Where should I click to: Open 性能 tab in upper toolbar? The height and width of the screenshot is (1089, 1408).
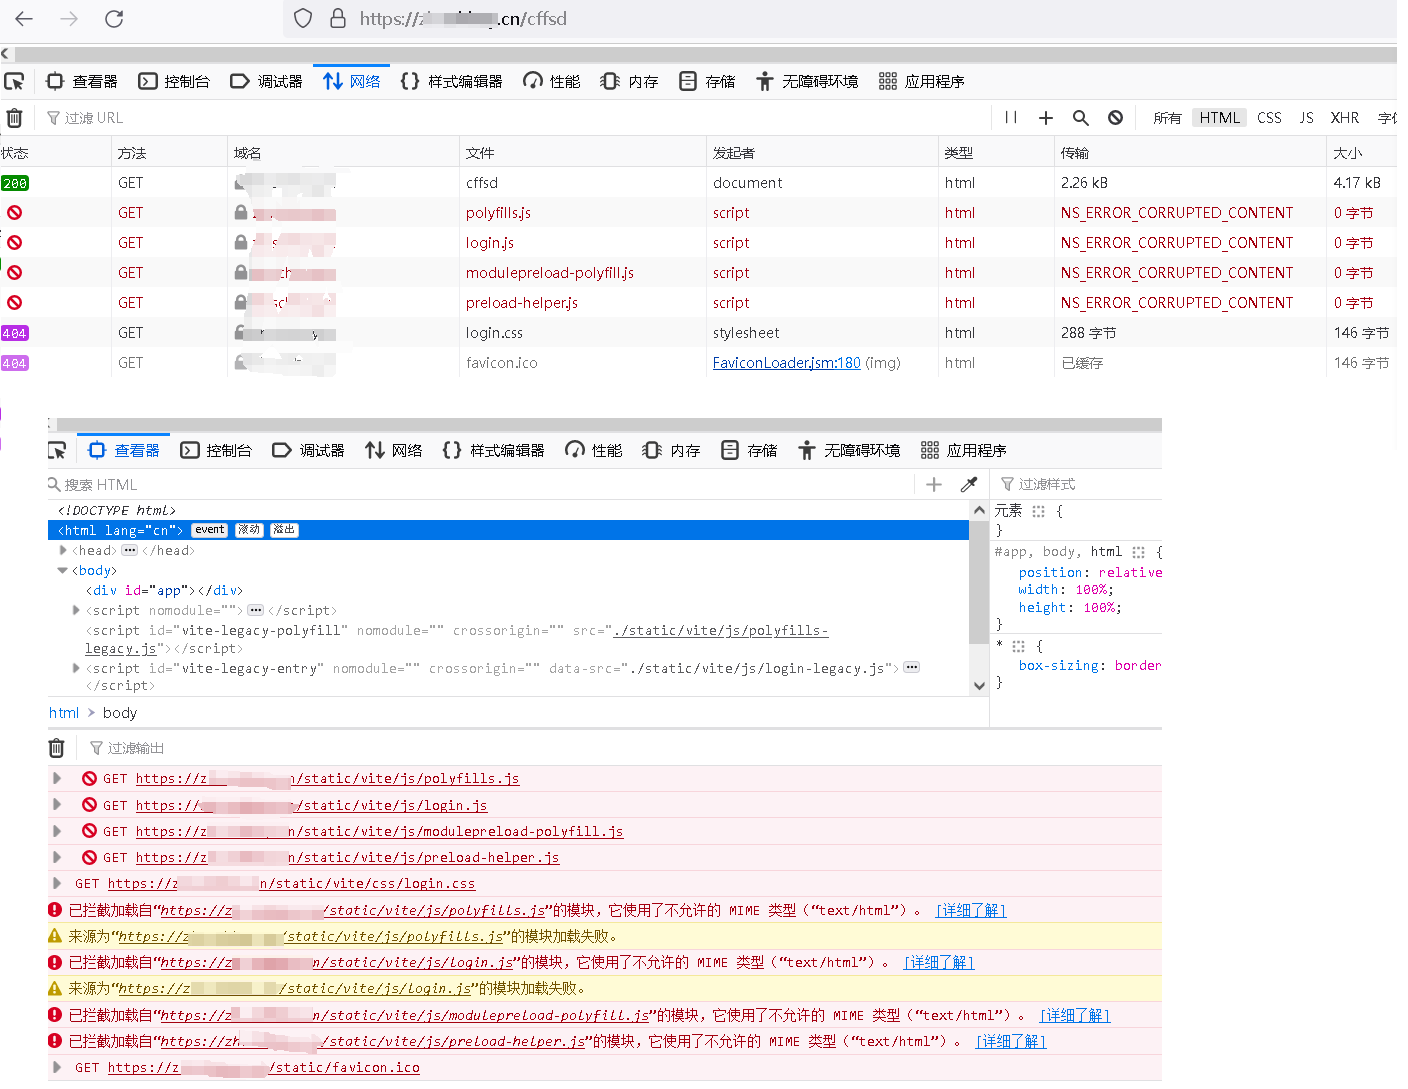coord(551,81)
